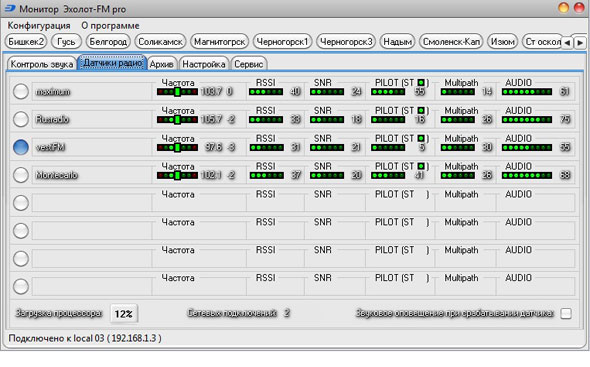Click the Rusradio station name field
The width and height of the screenshot is (590, 367).
tap(91, 119)
